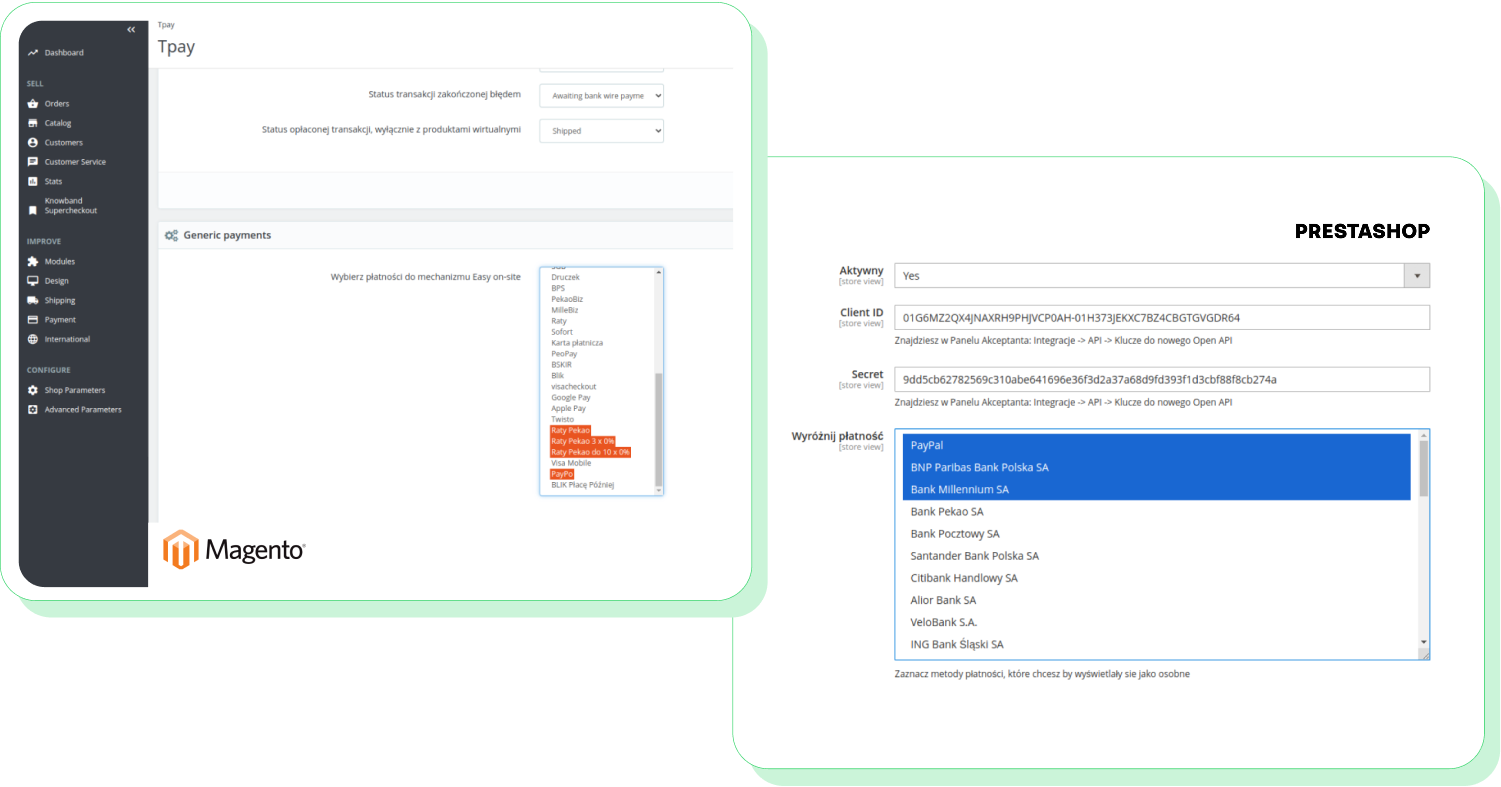This screenshot has height=787, width=1501.
Task: Open the Aktywny Yes dropdown
Action: pyautogui.click(x=1160, y=276)
